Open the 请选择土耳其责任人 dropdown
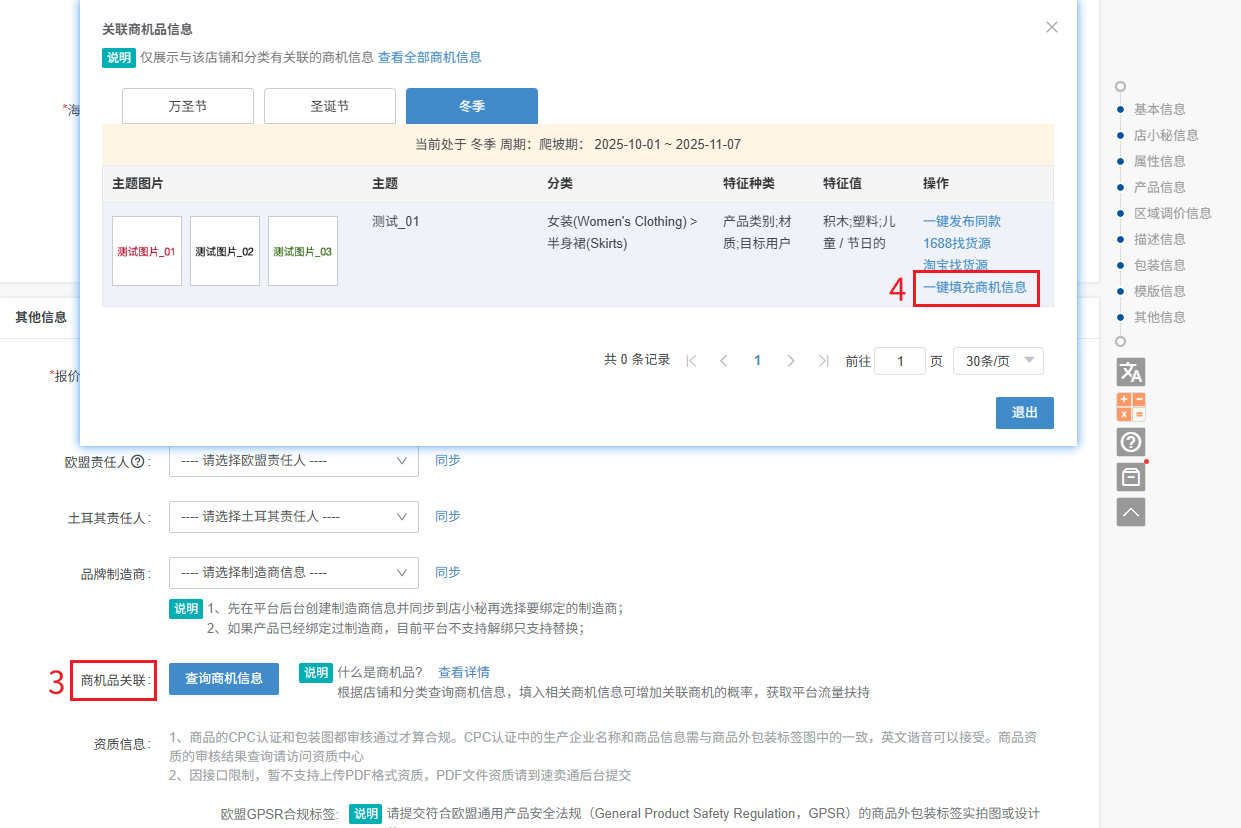 [294, 517]
